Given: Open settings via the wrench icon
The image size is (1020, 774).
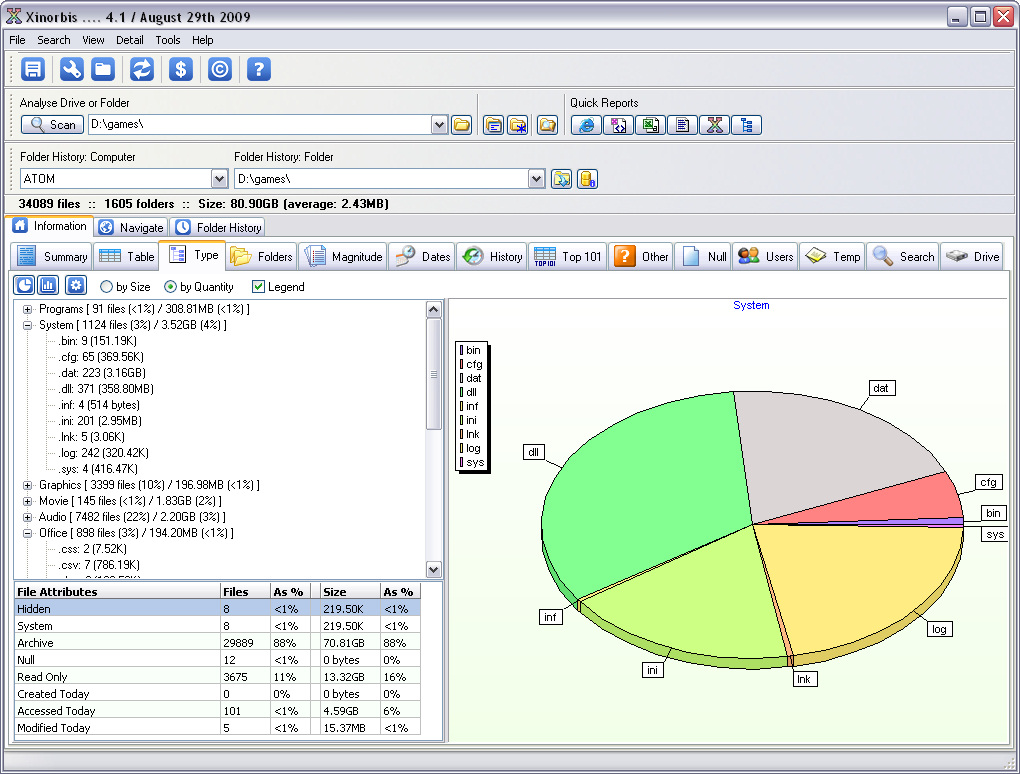Looking at the screenshot, I should (71, 69).
